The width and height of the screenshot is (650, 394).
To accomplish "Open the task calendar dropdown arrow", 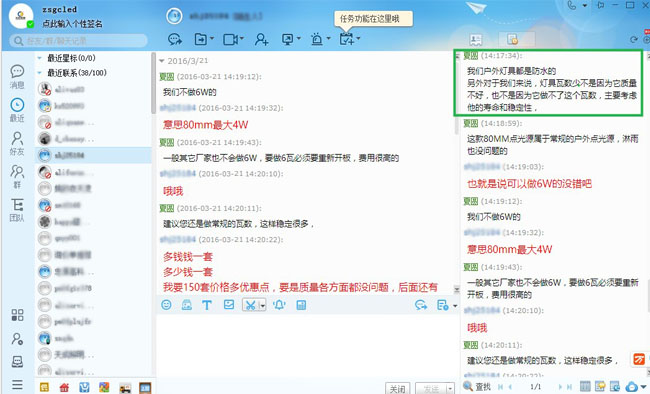I will pos(358,38).
